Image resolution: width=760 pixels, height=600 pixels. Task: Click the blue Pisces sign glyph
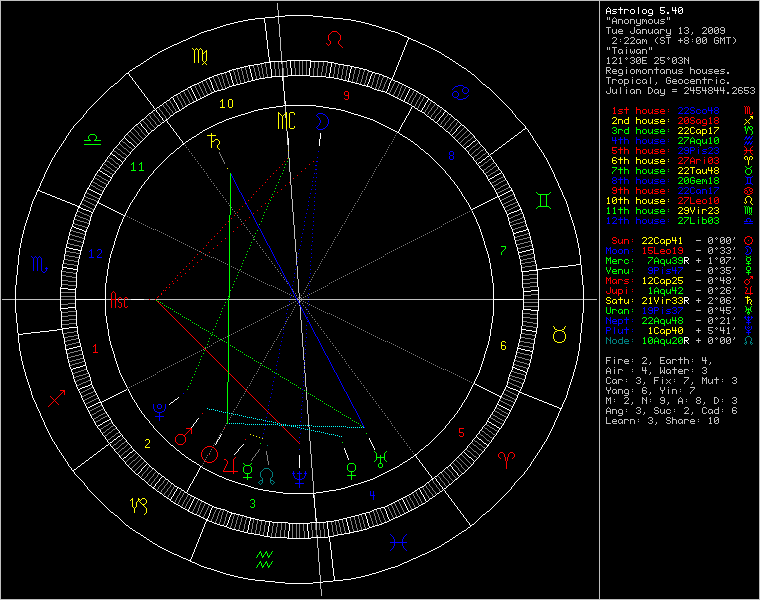coord(399,543)
